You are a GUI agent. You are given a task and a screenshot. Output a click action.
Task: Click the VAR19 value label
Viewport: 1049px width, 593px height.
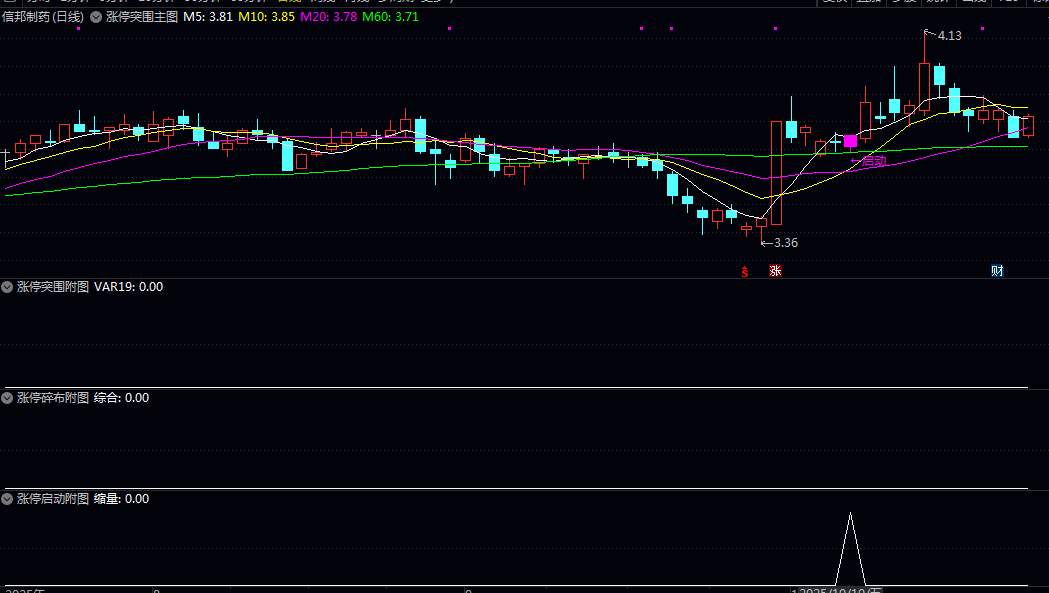coord(128,287)
